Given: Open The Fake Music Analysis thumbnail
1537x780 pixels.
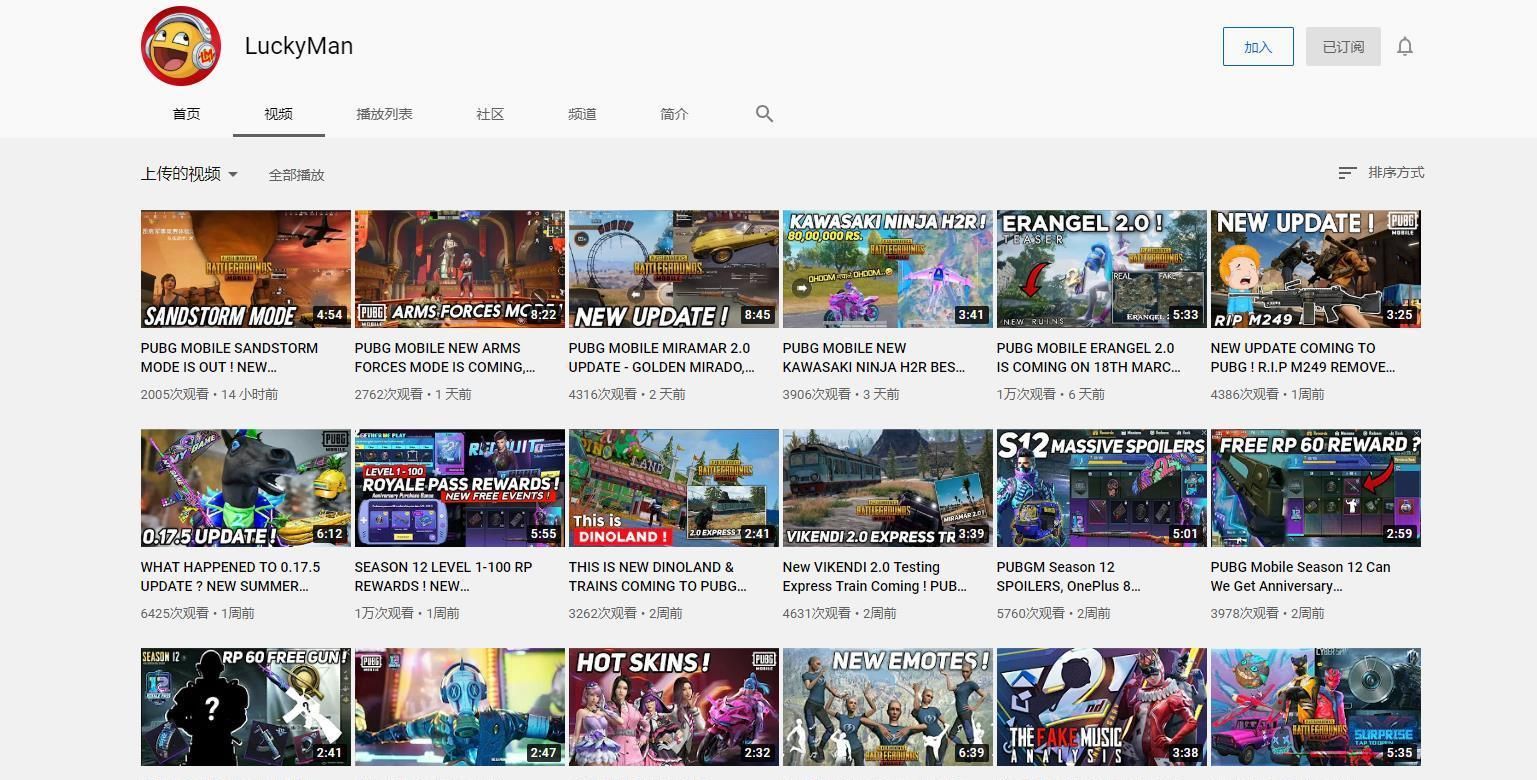Looking at the screenshot, I should (x=1102, y=707).
